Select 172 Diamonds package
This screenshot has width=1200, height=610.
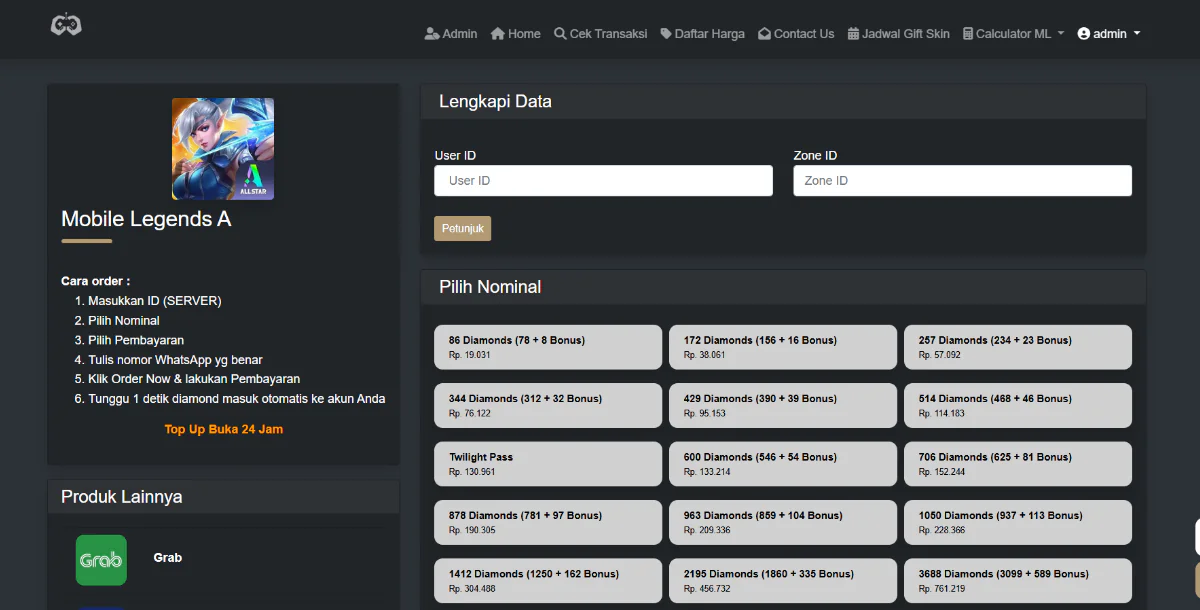(x=783, y=347)
